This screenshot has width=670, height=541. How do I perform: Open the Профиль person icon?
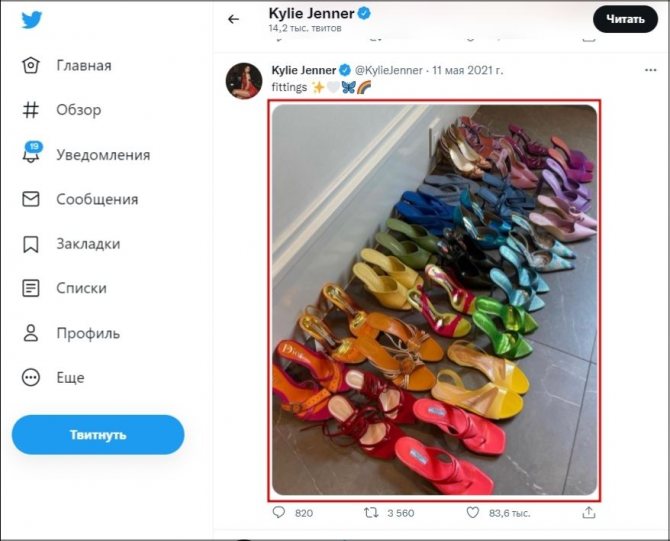(x=31, y=333)
